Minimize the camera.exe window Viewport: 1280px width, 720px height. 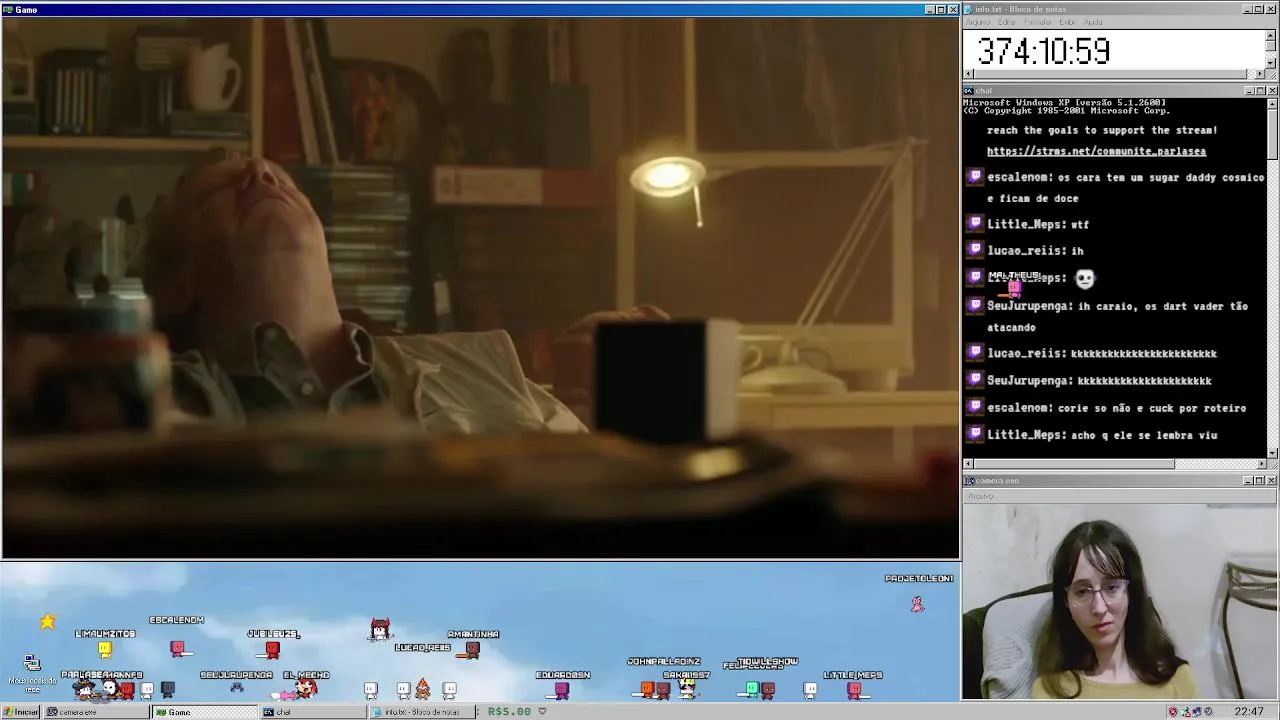1249,481
